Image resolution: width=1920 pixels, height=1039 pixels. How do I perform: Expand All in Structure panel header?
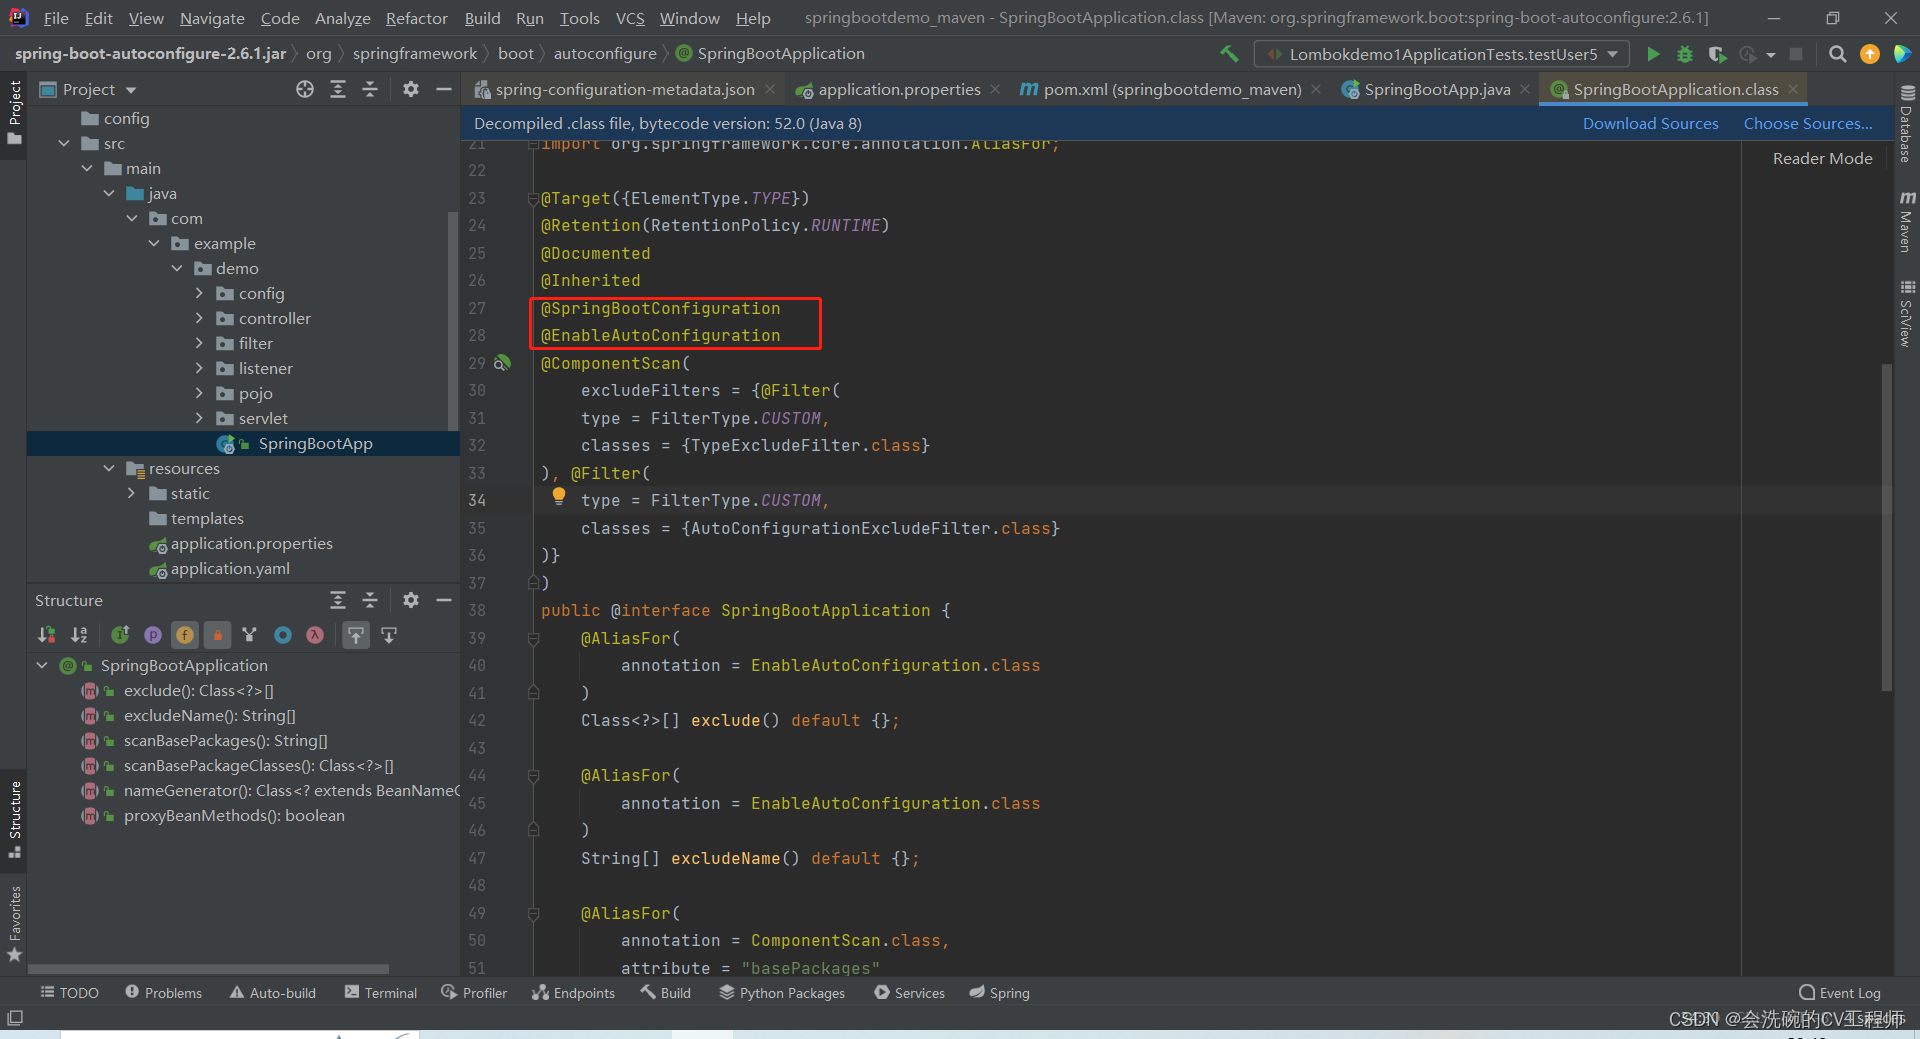tap(338, 600)
